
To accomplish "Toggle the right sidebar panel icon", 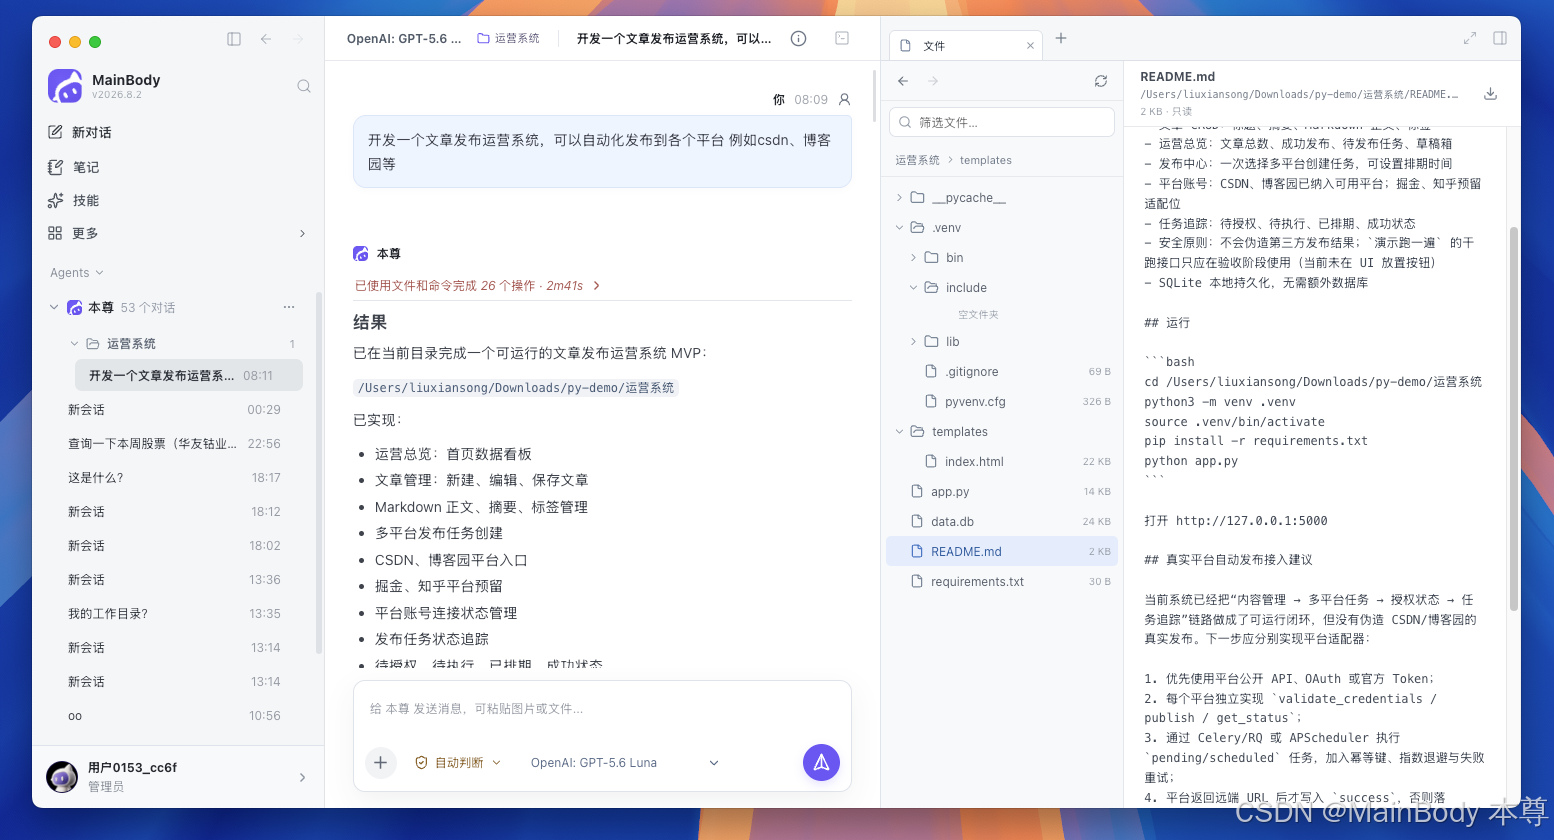I will [x=1500, y=39].
